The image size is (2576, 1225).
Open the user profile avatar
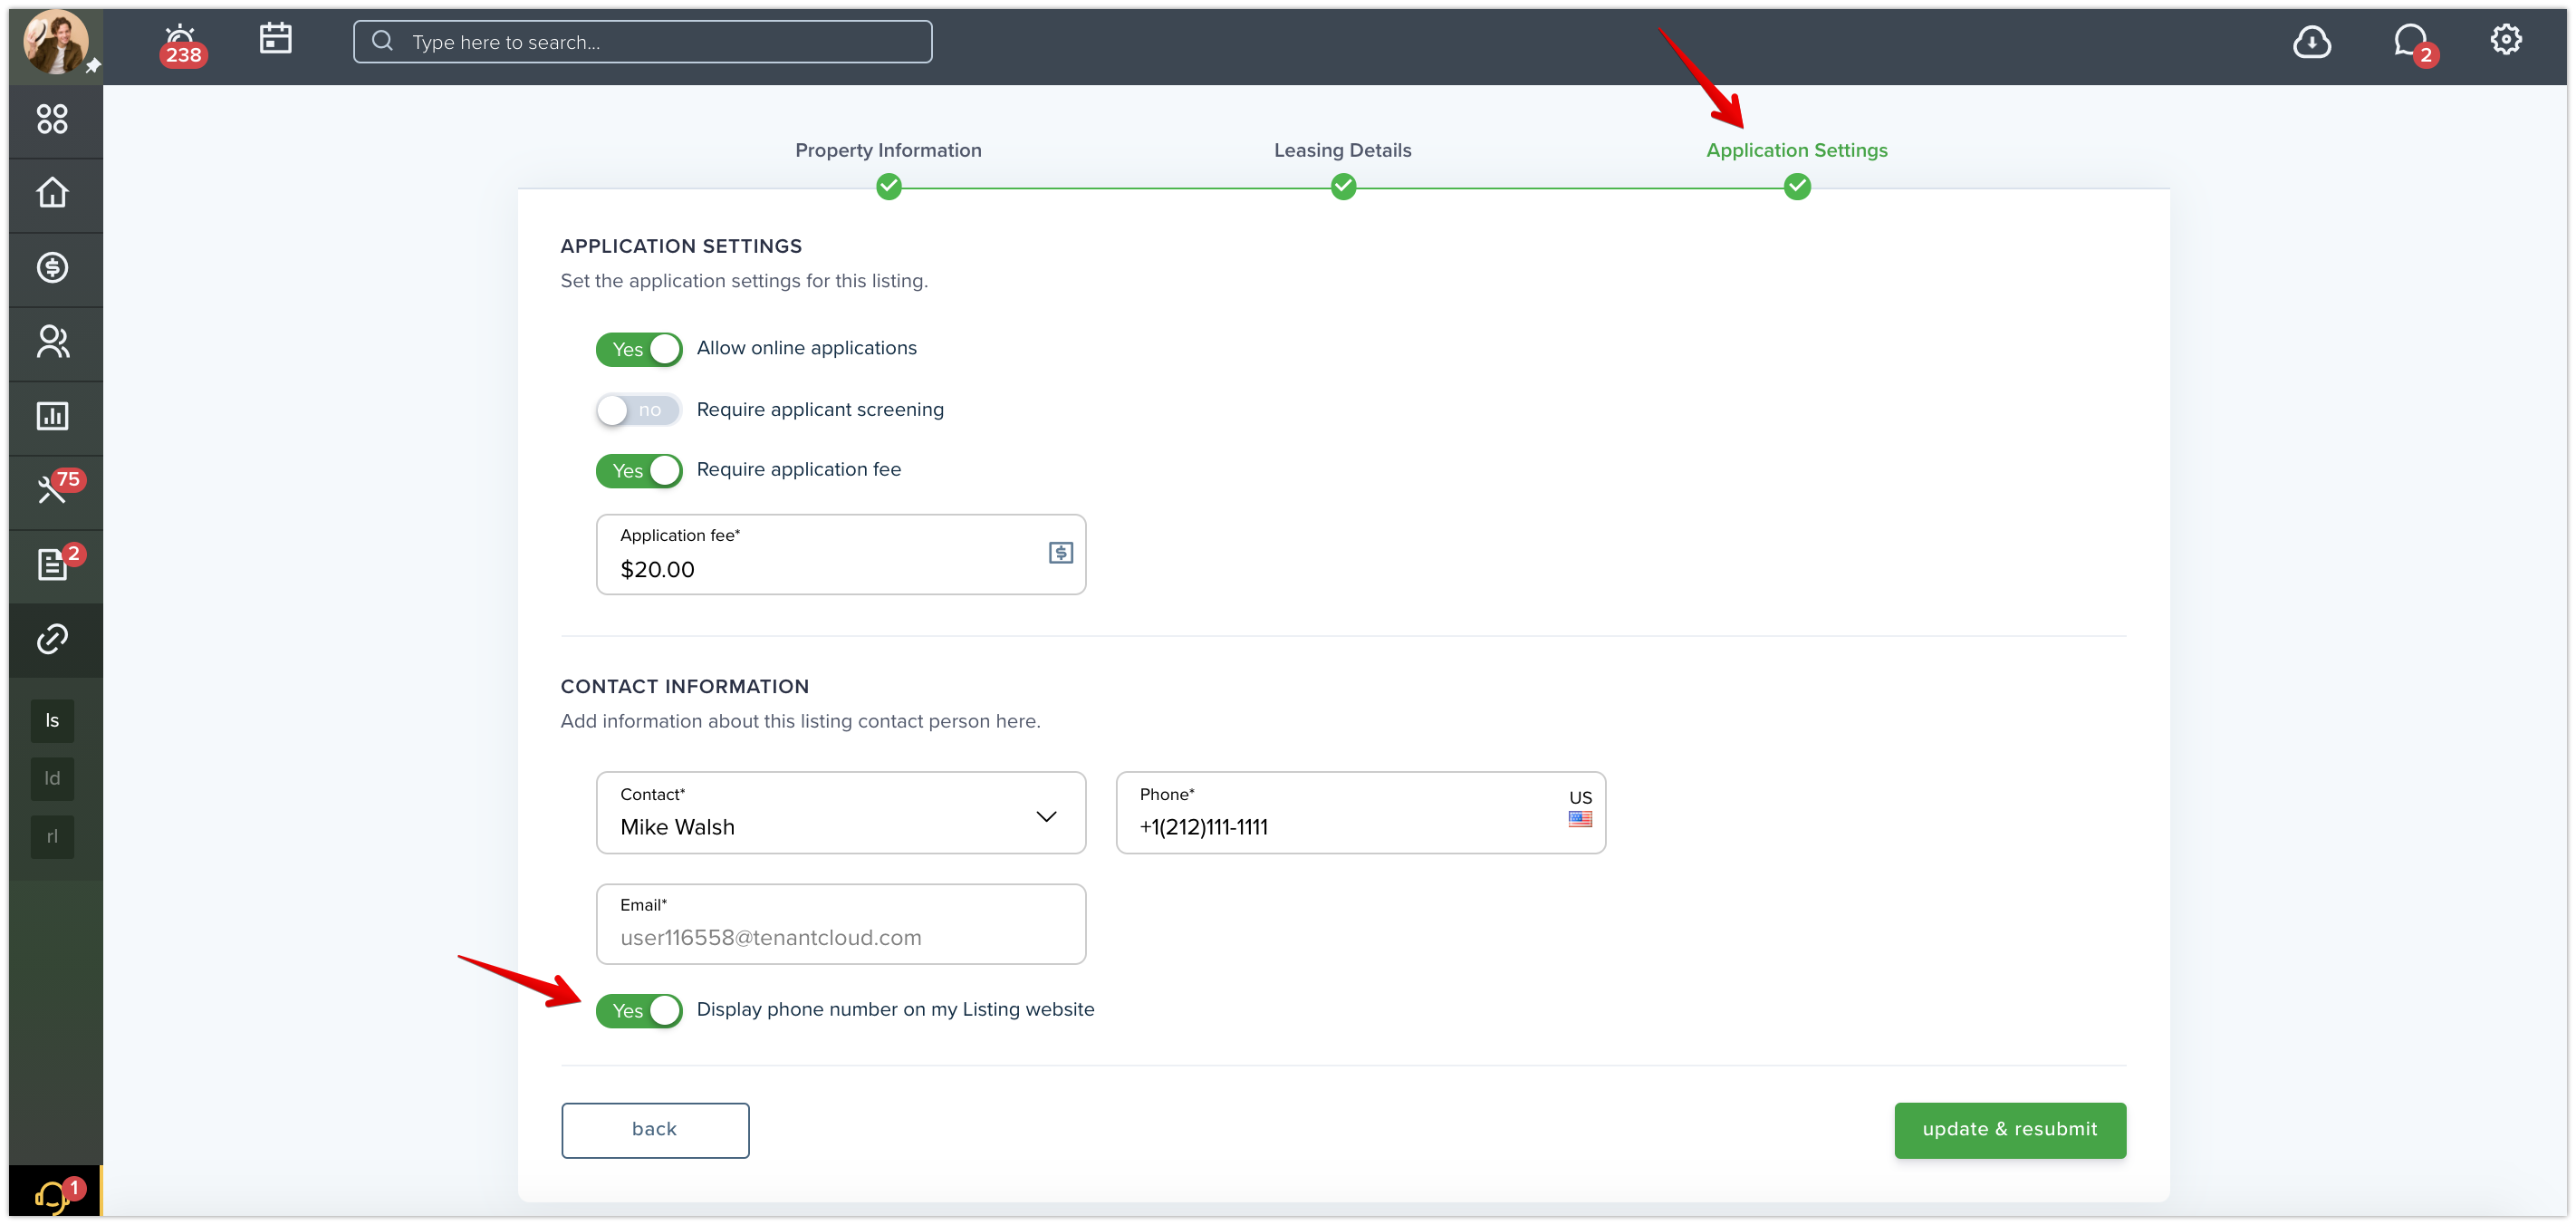tap(55, 42)
